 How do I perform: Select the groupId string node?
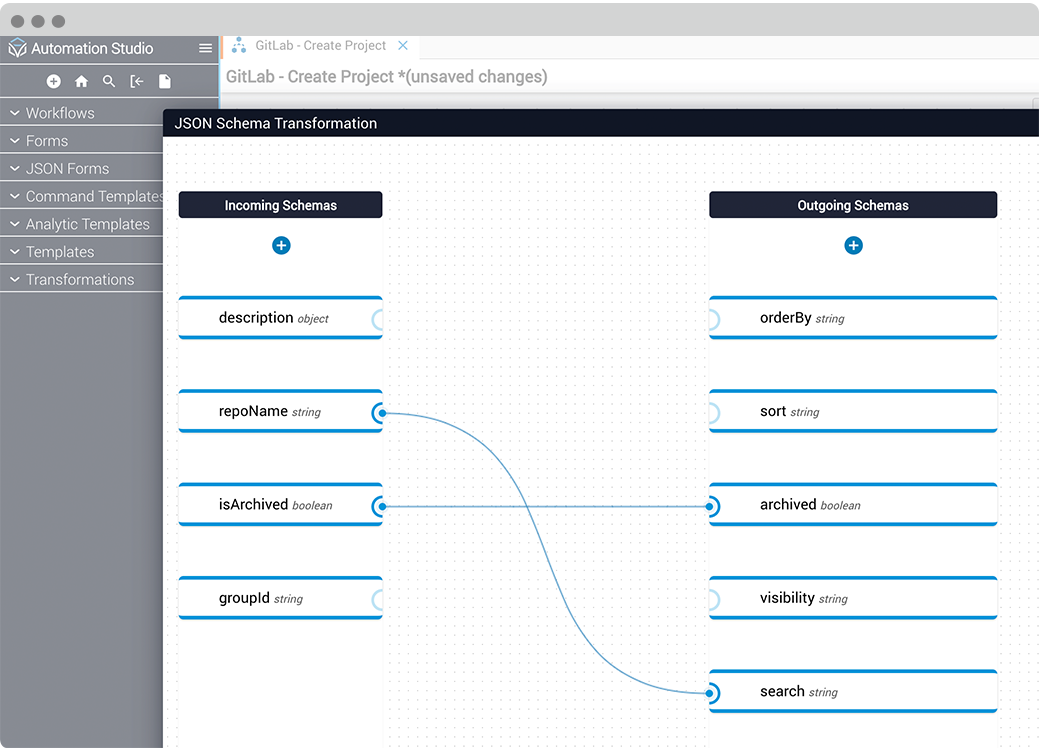pos(280,598)
